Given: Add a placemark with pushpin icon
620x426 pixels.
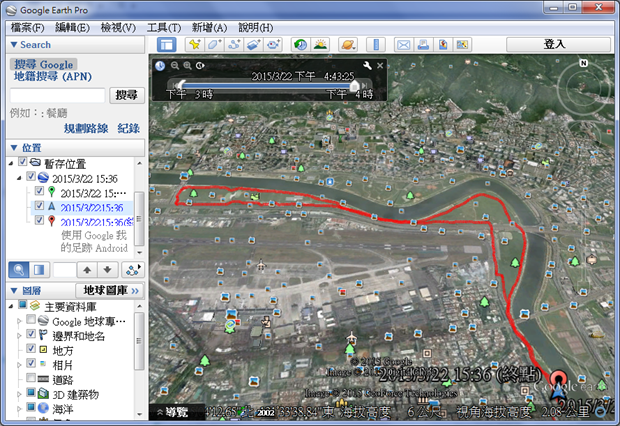Looking at the screenshot, I should click(x=195, y=45).
